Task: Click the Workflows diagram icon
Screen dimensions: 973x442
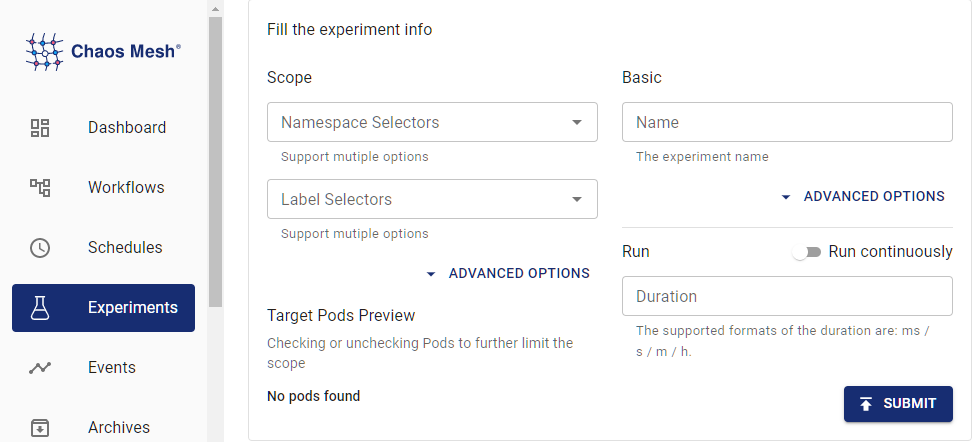Action: (x=40, y=188)
